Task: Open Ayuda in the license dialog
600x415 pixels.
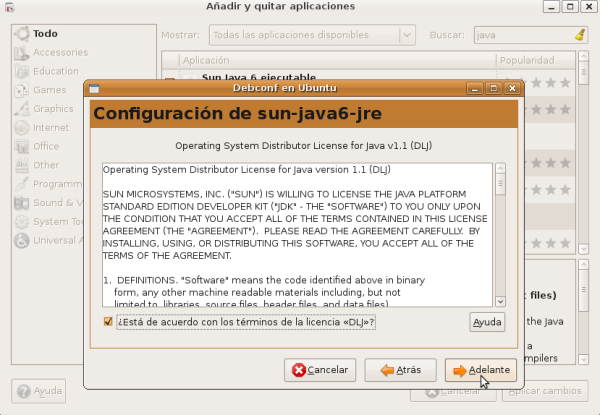Action: coord(487,322)
